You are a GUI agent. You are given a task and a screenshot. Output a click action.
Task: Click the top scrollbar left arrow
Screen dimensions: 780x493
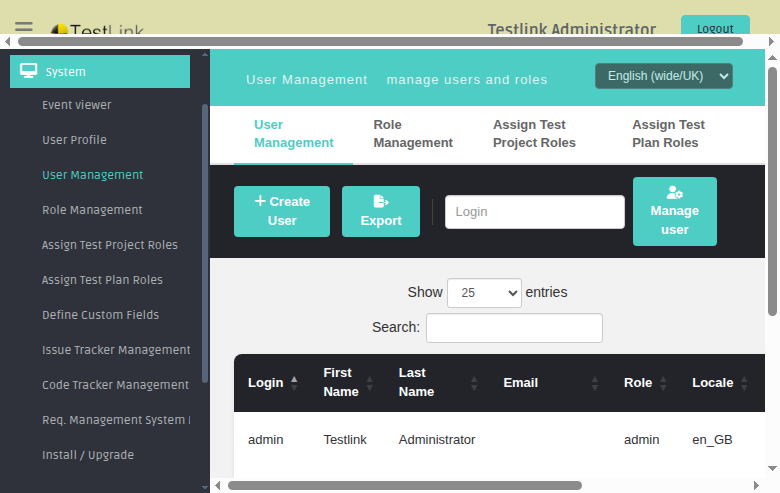click(x=7, y=41)
